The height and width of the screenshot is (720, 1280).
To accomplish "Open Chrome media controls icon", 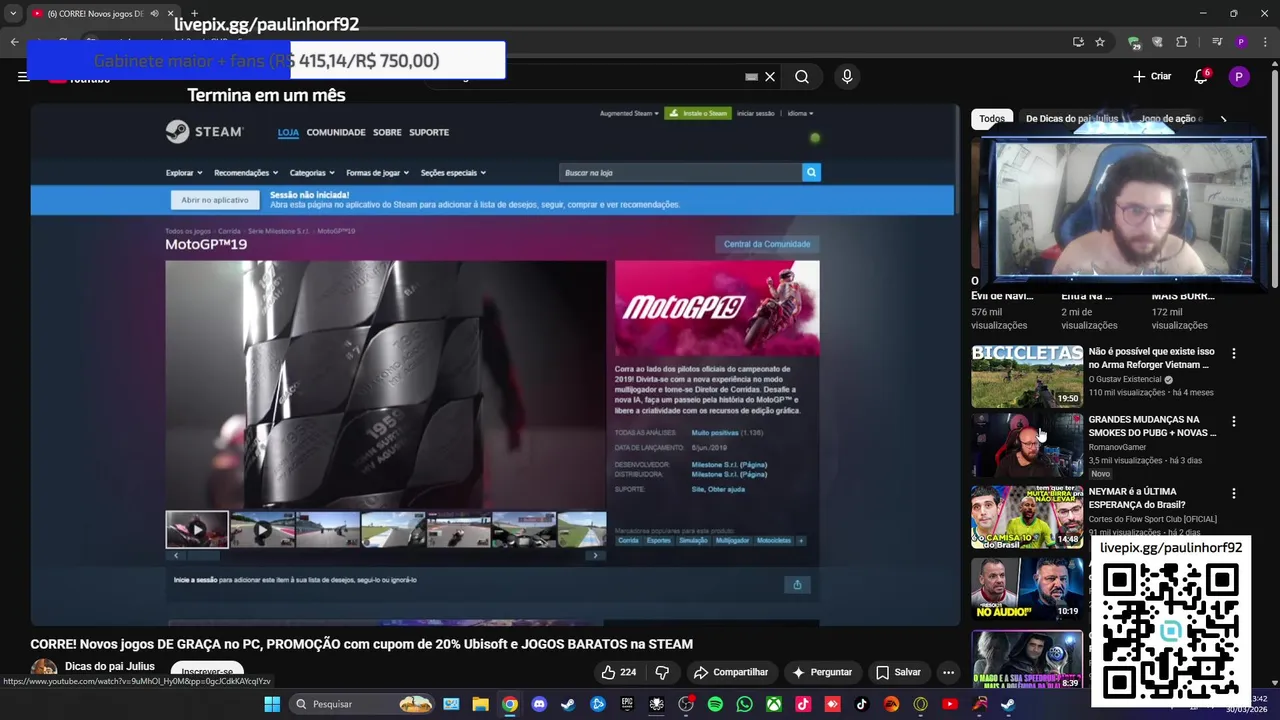I will coord(1217,42).
